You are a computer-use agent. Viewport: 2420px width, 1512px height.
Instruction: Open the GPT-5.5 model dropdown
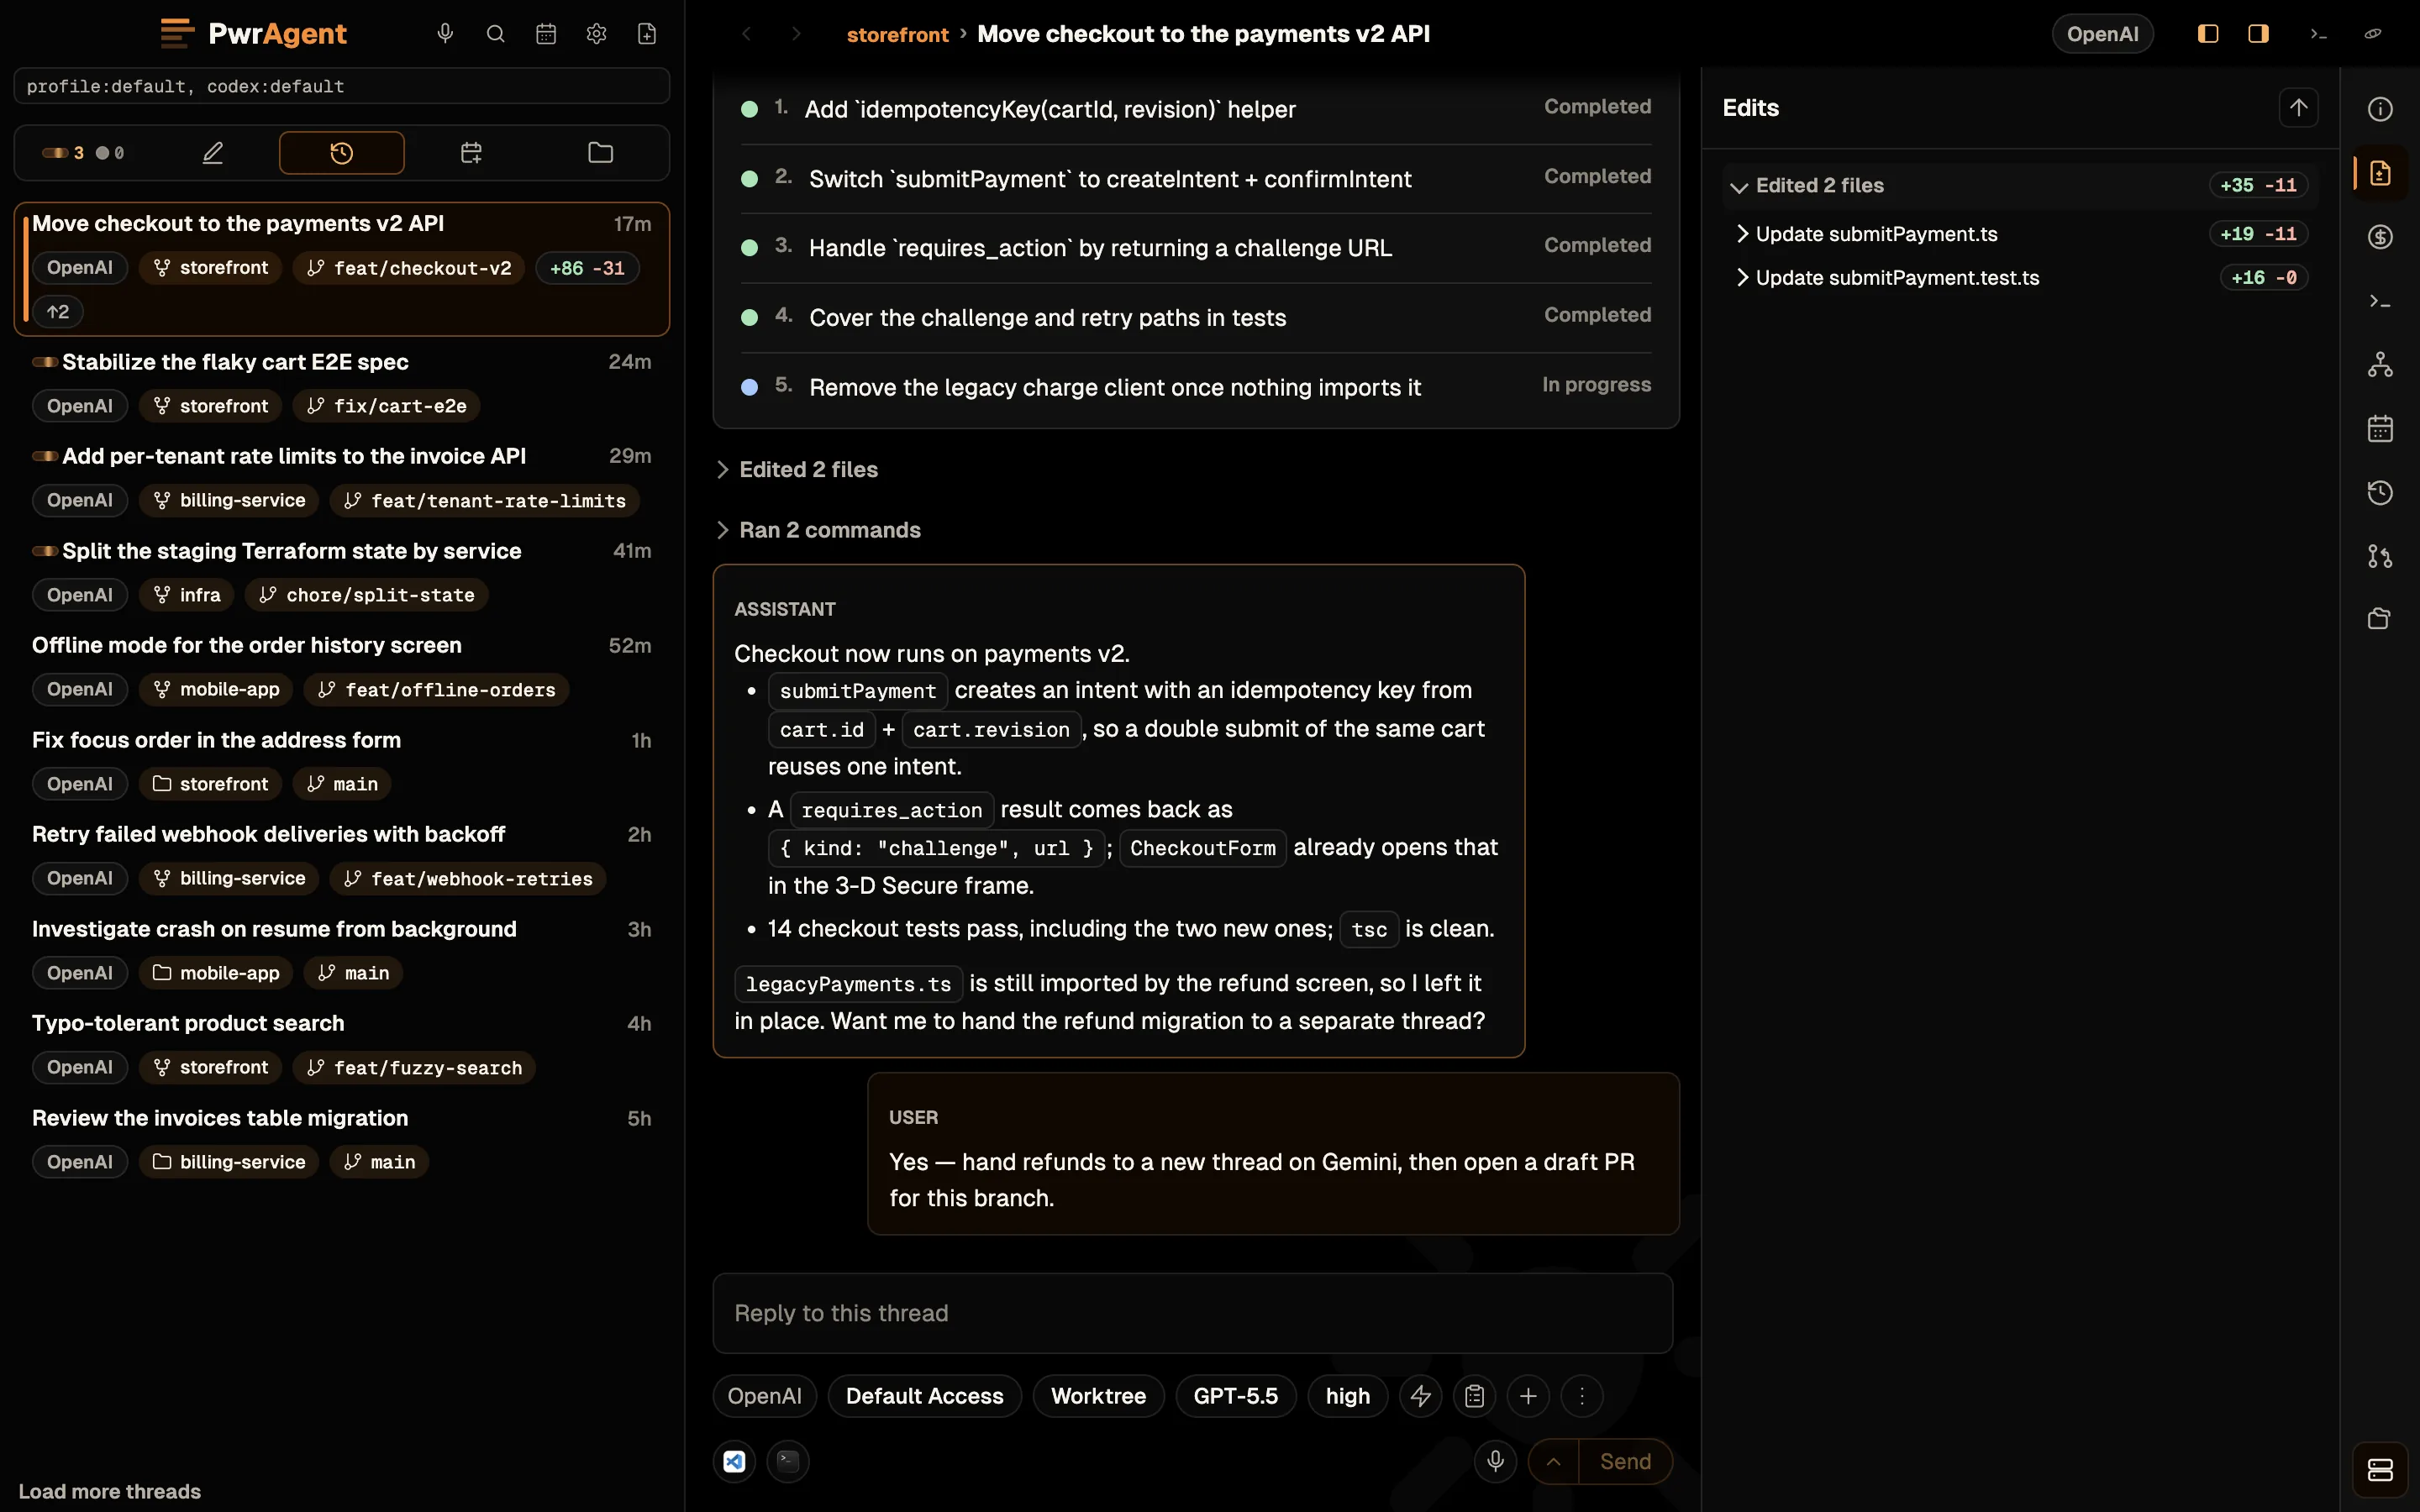(x=1235, y=1396)
